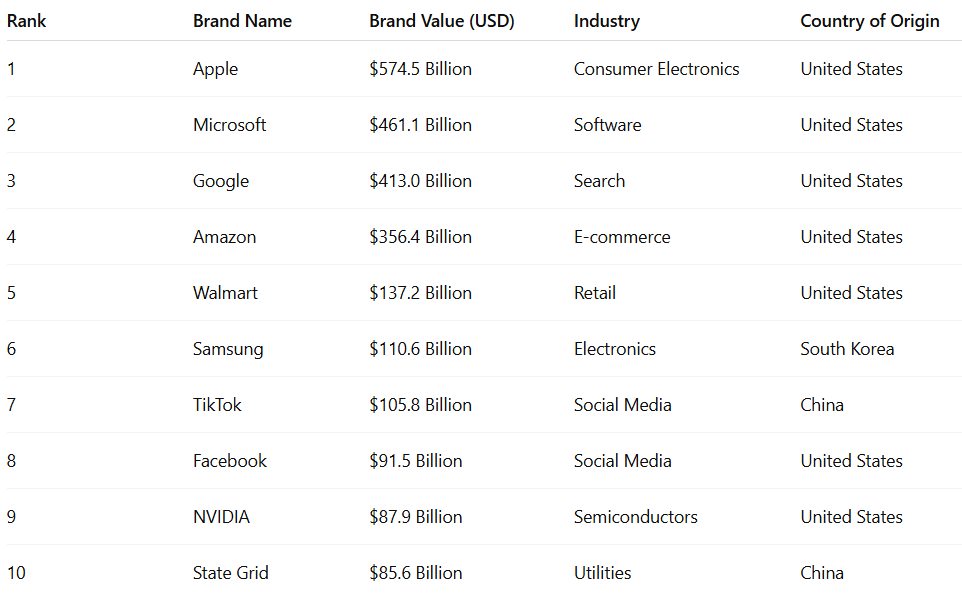Viewport: 962px width, 601px height.
Task: Select the State Grid brand name
Action: (230, 573)
